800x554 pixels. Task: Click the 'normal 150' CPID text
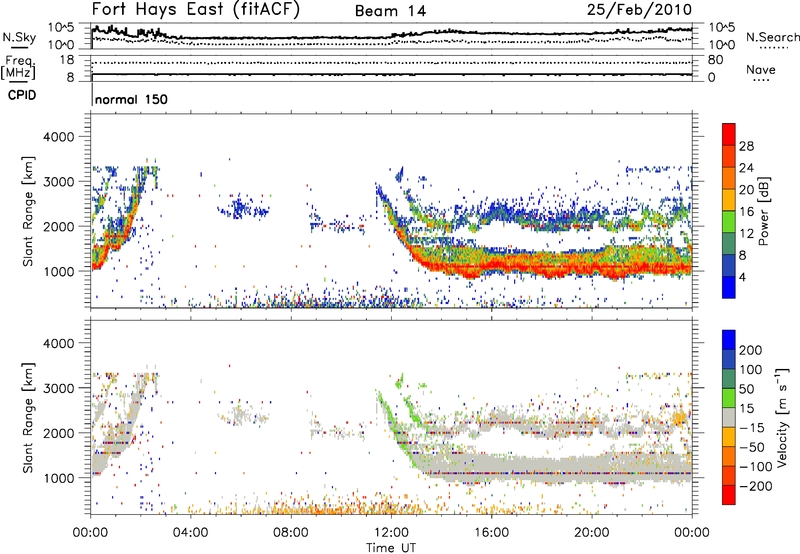click(x=132, y=99)
